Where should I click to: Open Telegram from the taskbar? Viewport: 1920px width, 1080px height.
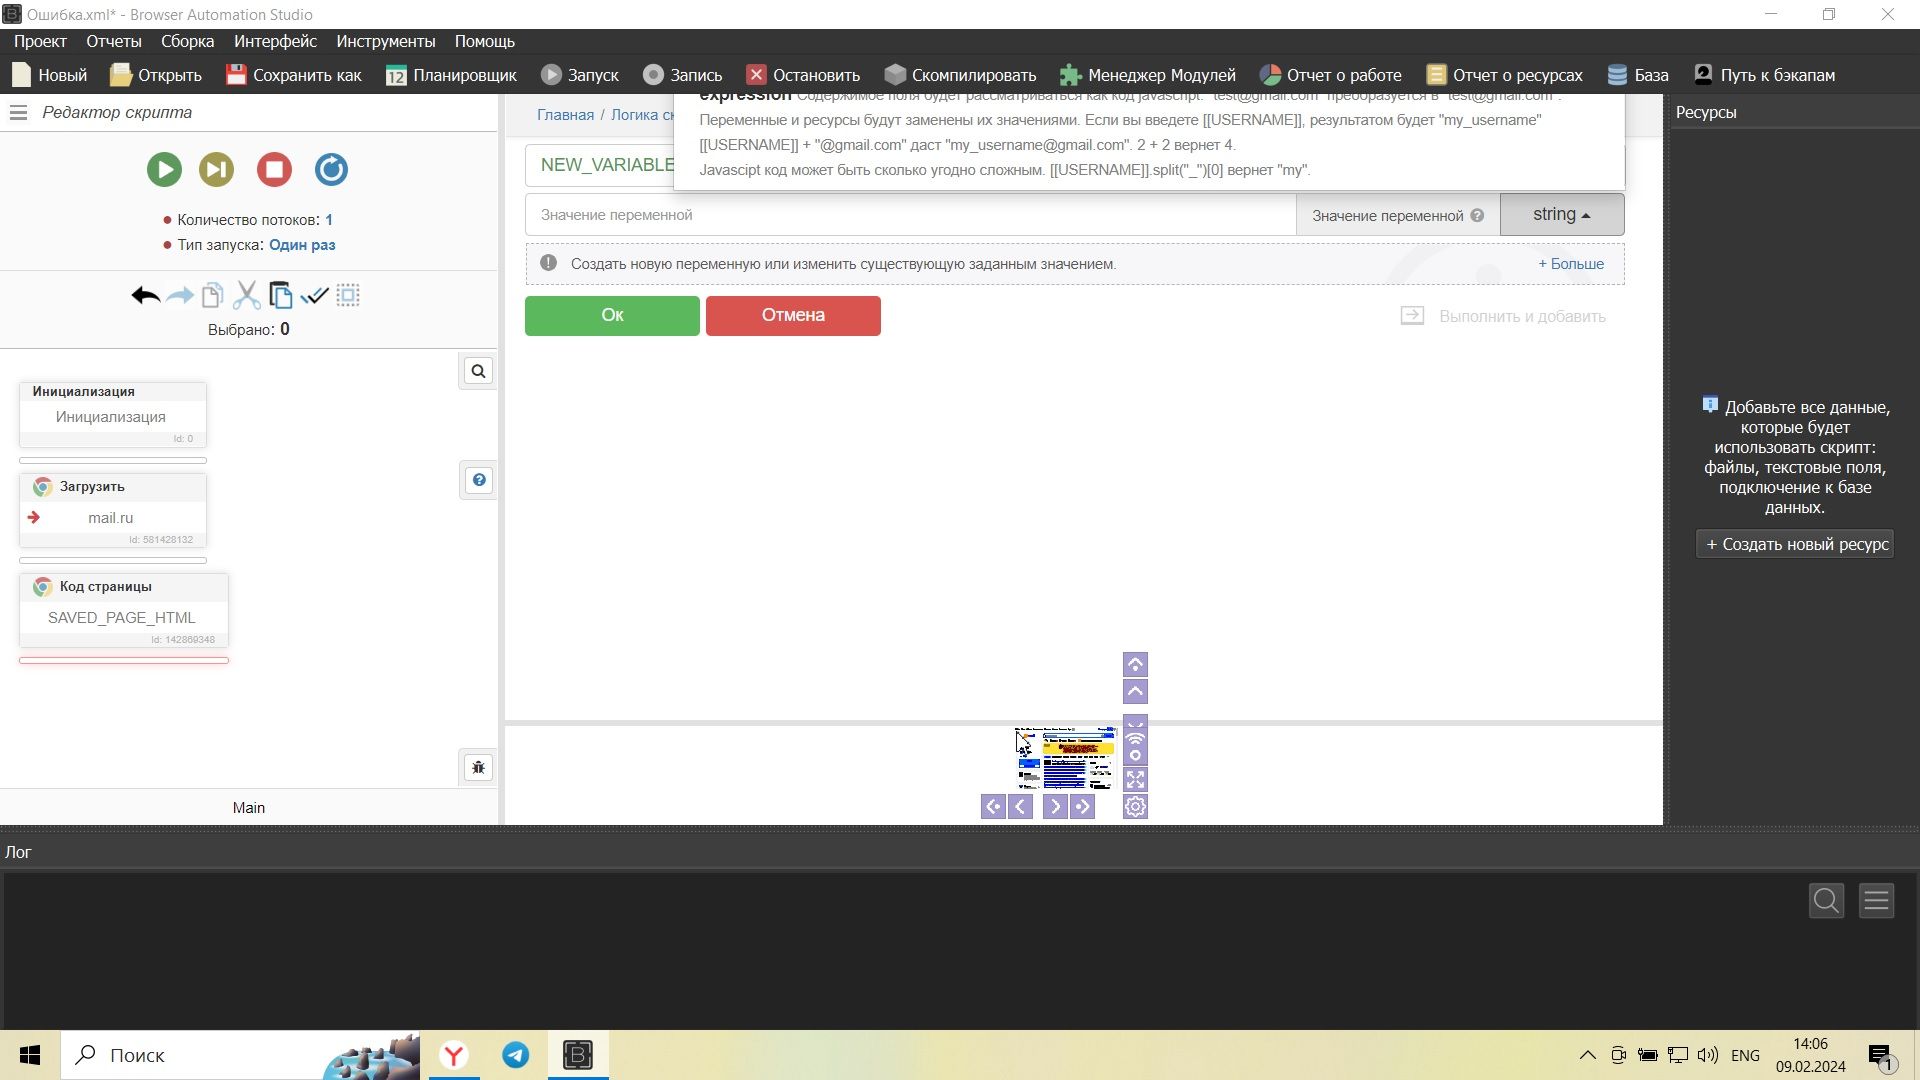[516, 1055]
